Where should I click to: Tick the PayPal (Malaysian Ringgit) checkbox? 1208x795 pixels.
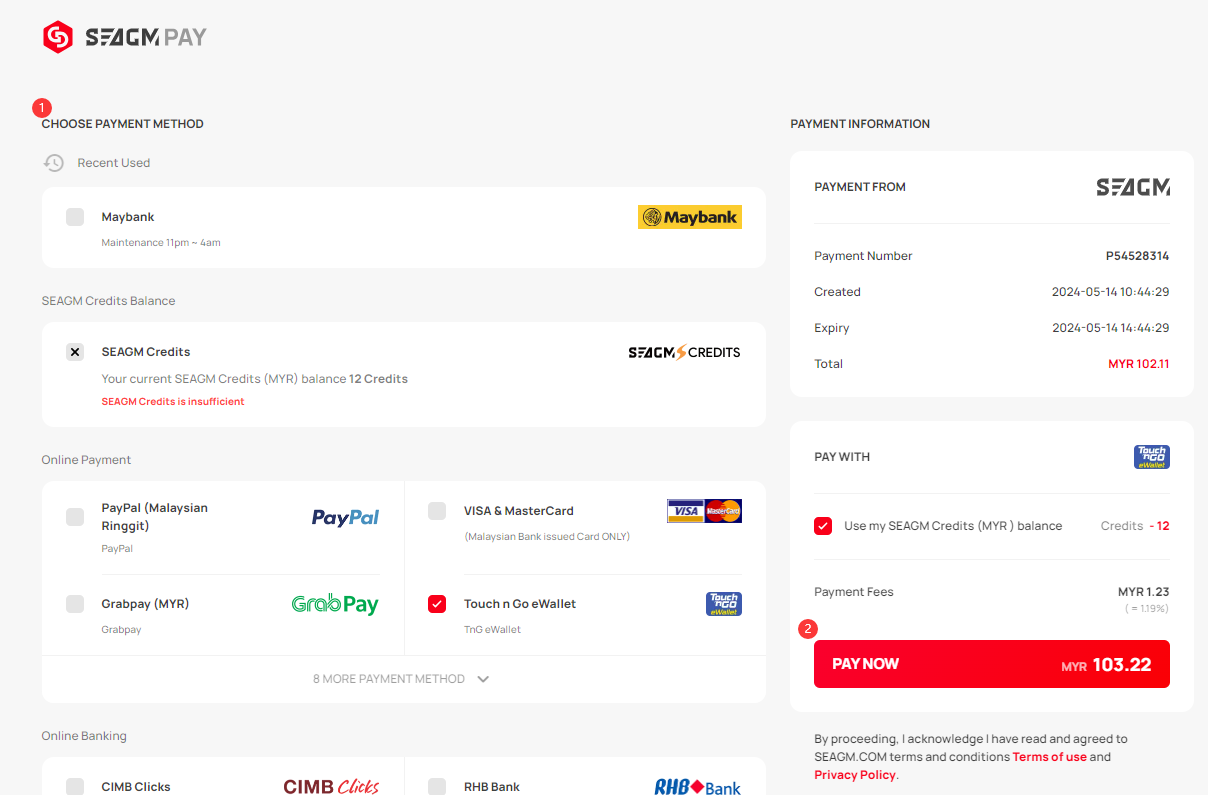(75, 517)
